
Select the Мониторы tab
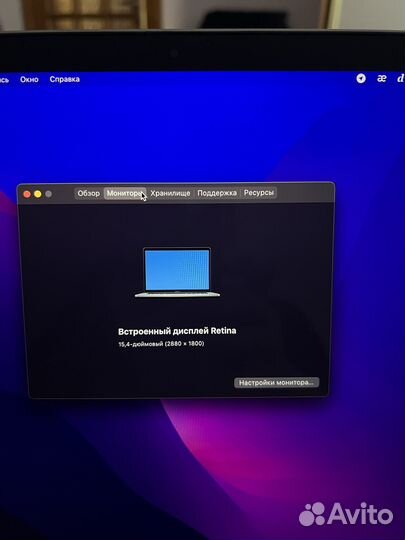coord(125,193)
